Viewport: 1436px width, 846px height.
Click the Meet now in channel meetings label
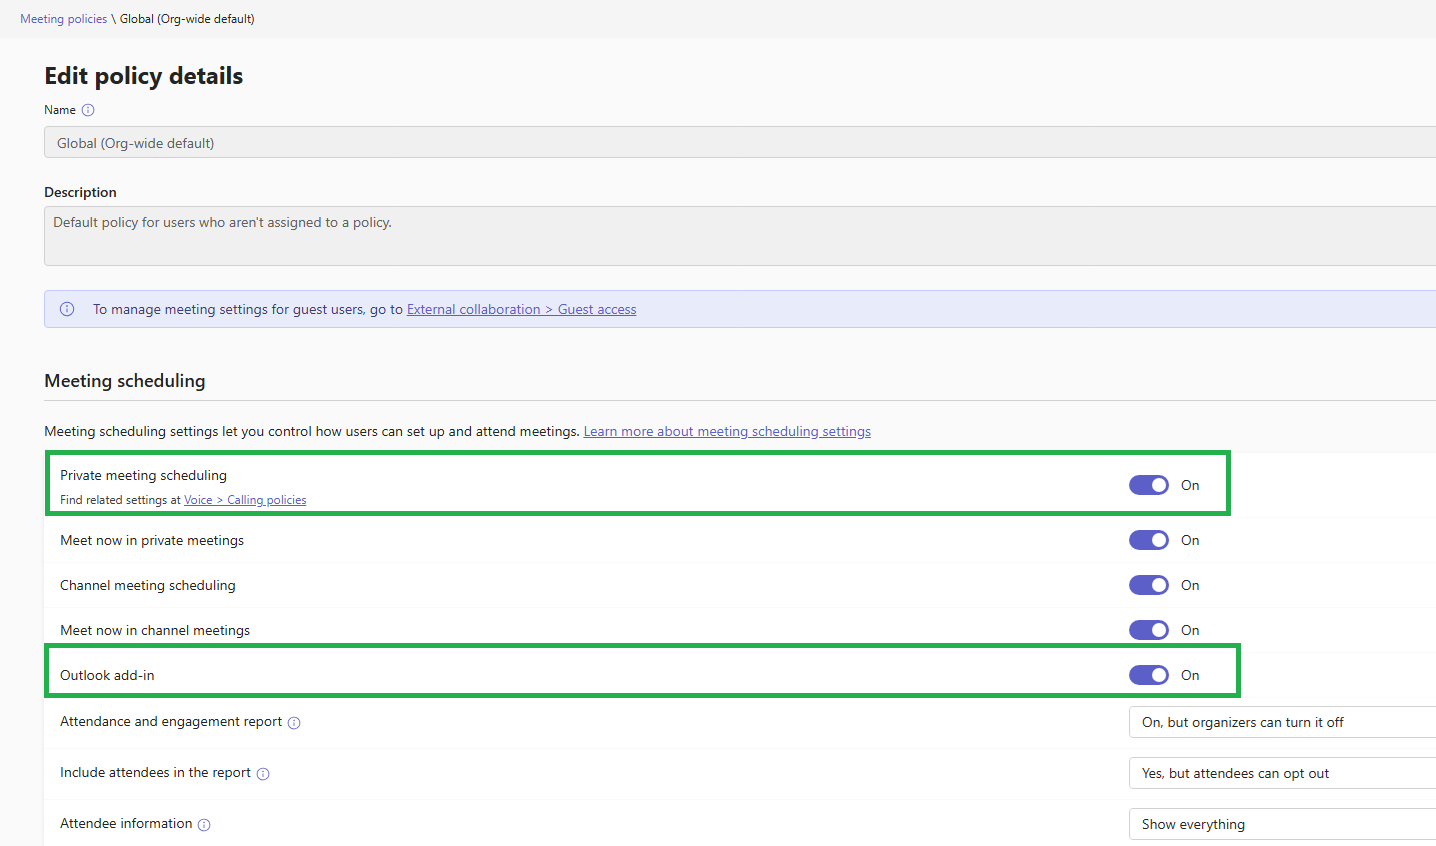pyautogui.click(x=155, y=630)
